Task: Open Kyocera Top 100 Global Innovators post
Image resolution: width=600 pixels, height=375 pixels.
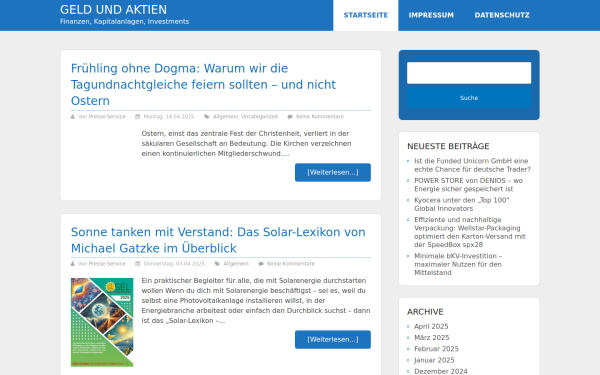Action: (x=461, y=204)
